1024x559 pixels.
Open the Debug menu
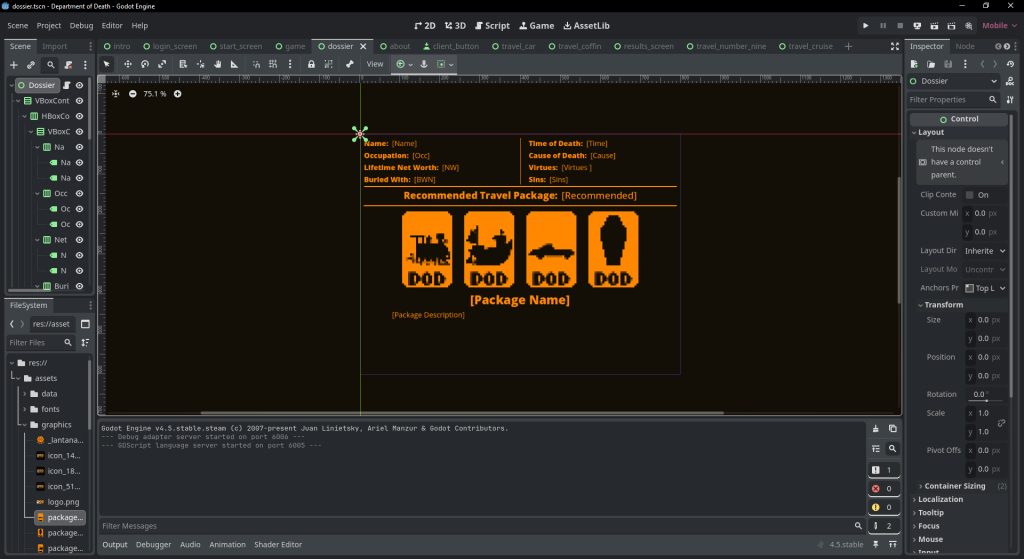click(x=82, y=25)
